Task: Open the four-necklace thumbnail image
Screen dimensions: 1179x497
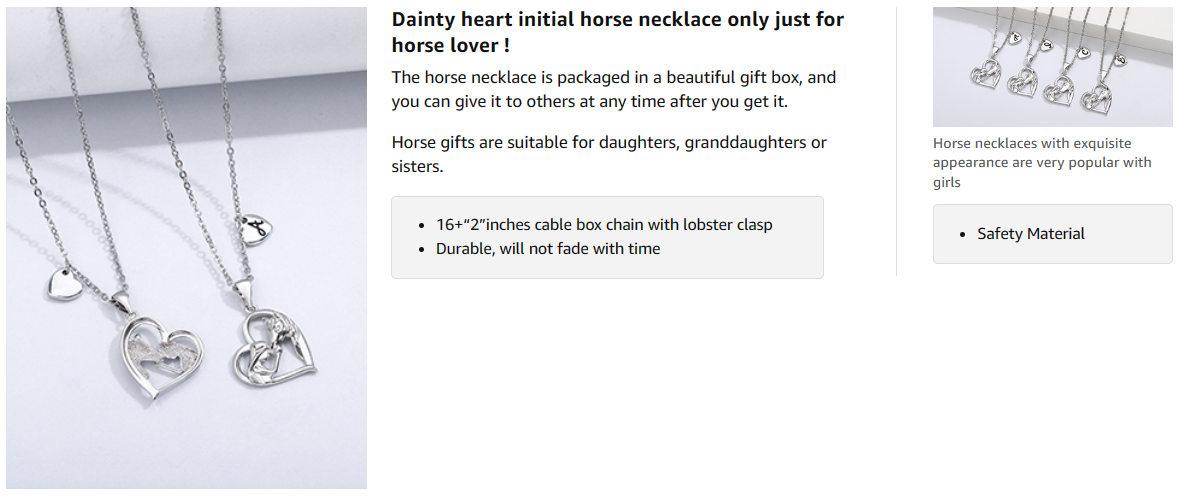Action: click(1052, 67)
